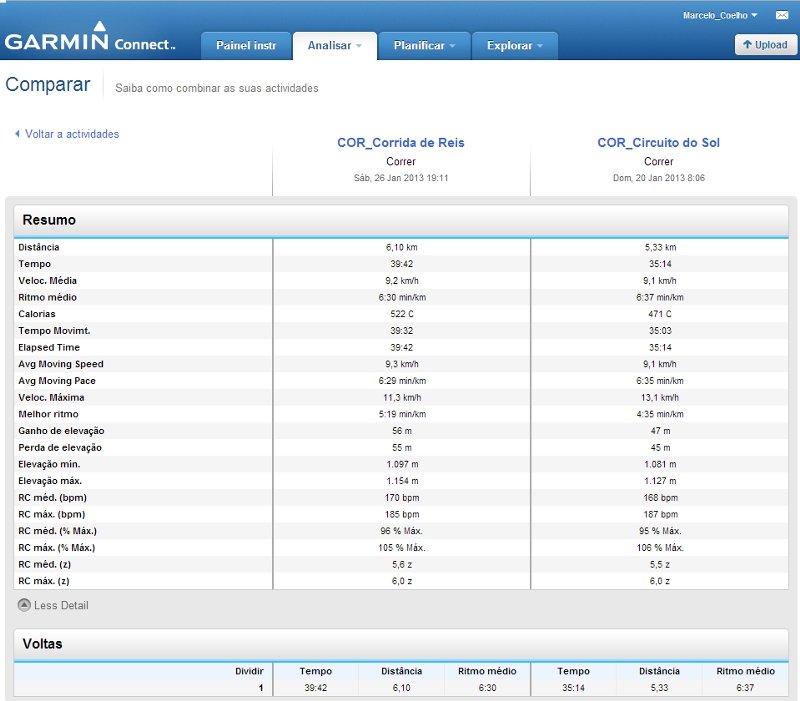Expand the Planificar menu
The image size is (800, 701).
(x=424, y=46)
